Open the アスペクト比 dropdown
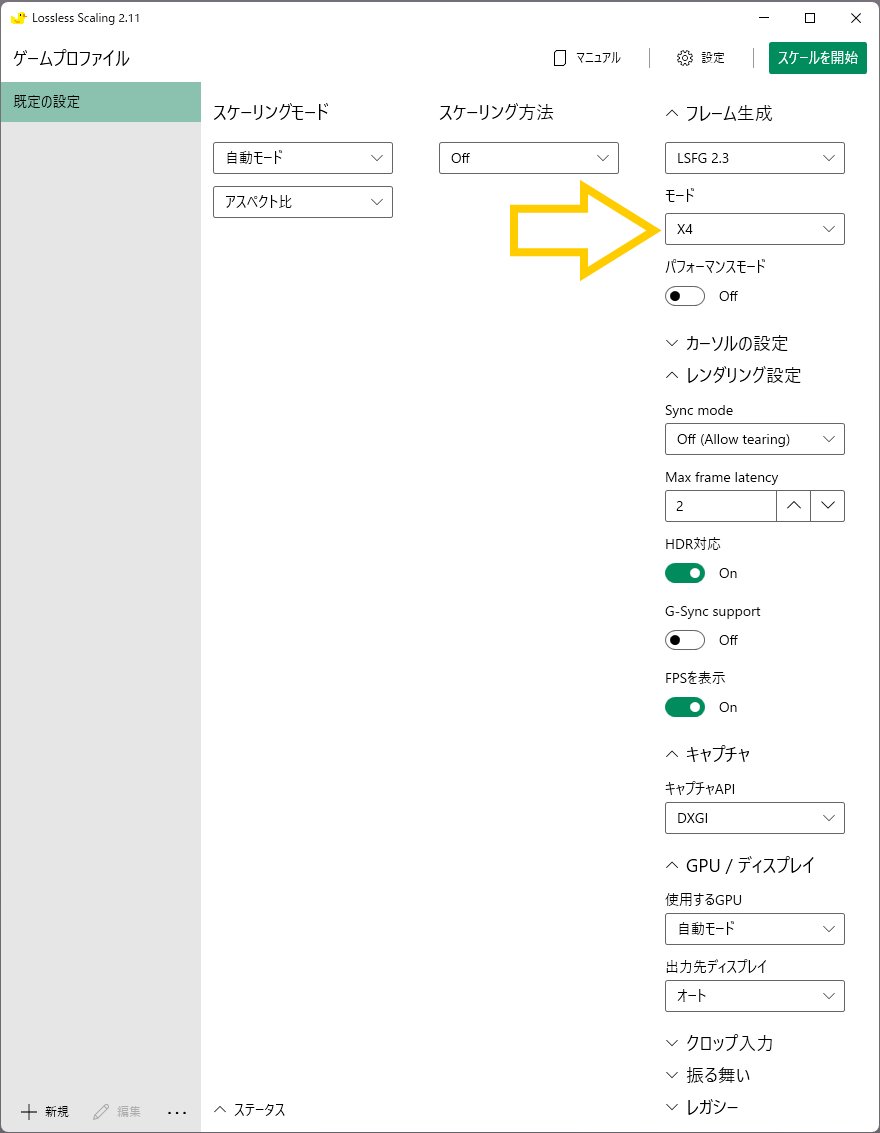Viewport: 880px width, 1133px height. 303,202
